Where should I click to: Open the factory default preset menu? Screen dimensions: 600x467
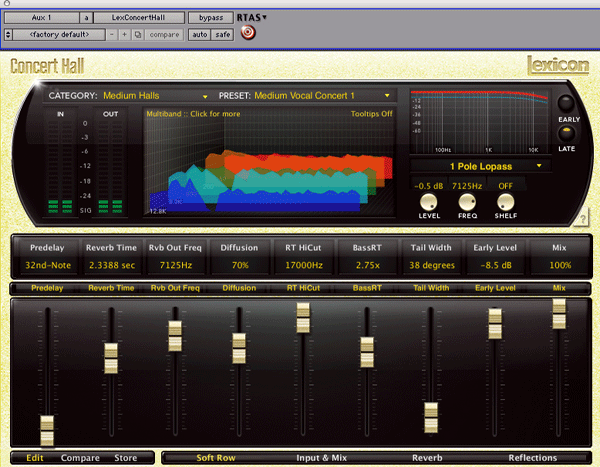point(59,35)
